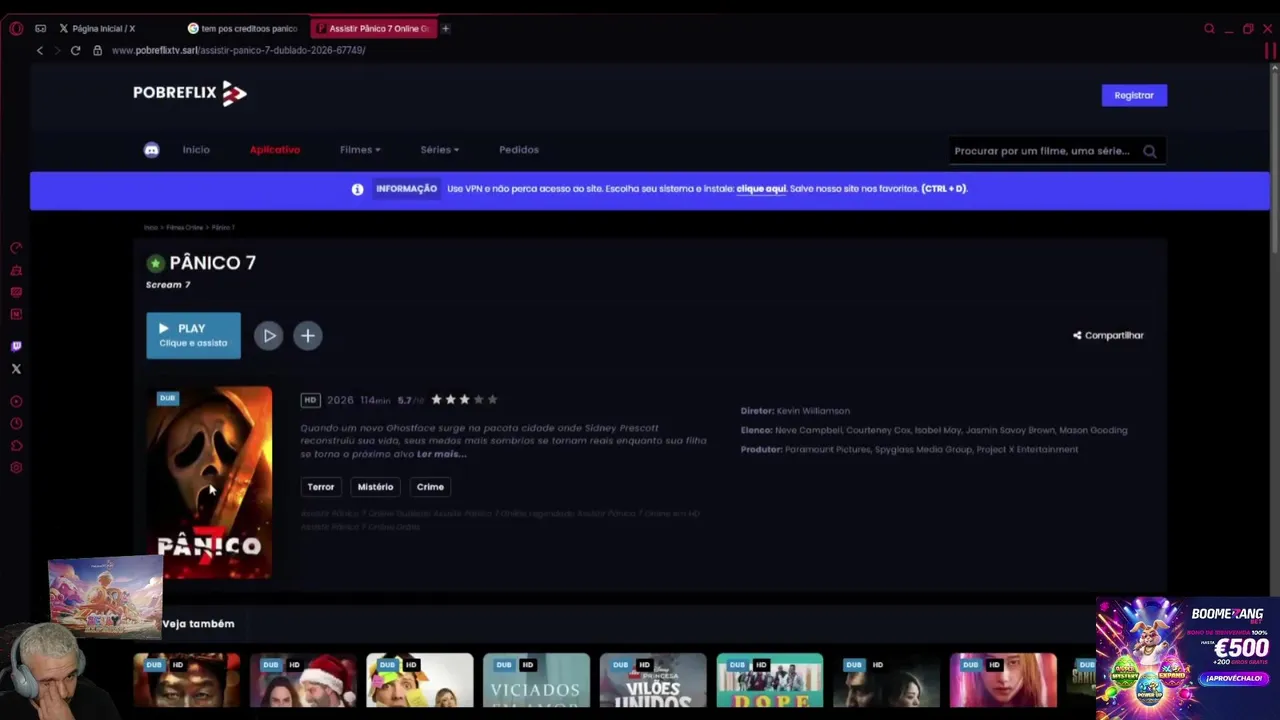Open the settings gear icon in sidebar
Viewport: 1280px width, 720px height.
point(16,467)
